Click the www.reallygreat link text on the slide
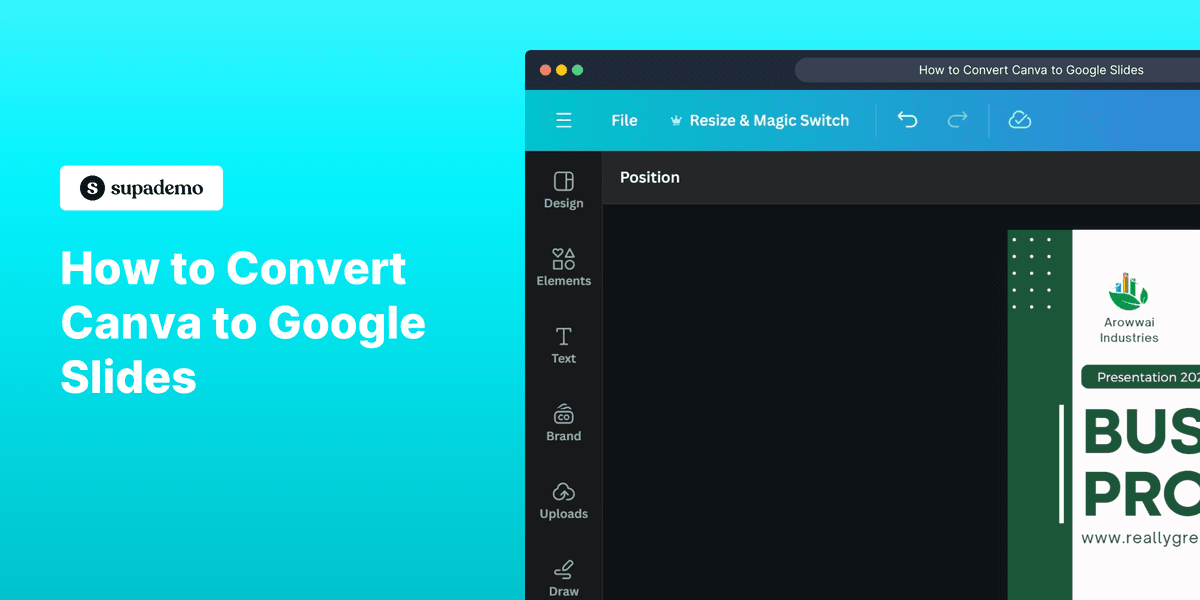Image resolution: width=1200 pixels, height=600 pixels. point(1140,536)
